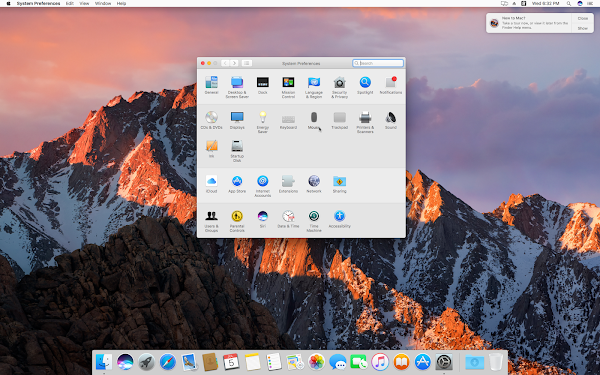Open Calendar from the Dock
Image resolution: width=600 pixels, height=375 pixels.
point(231,362)
